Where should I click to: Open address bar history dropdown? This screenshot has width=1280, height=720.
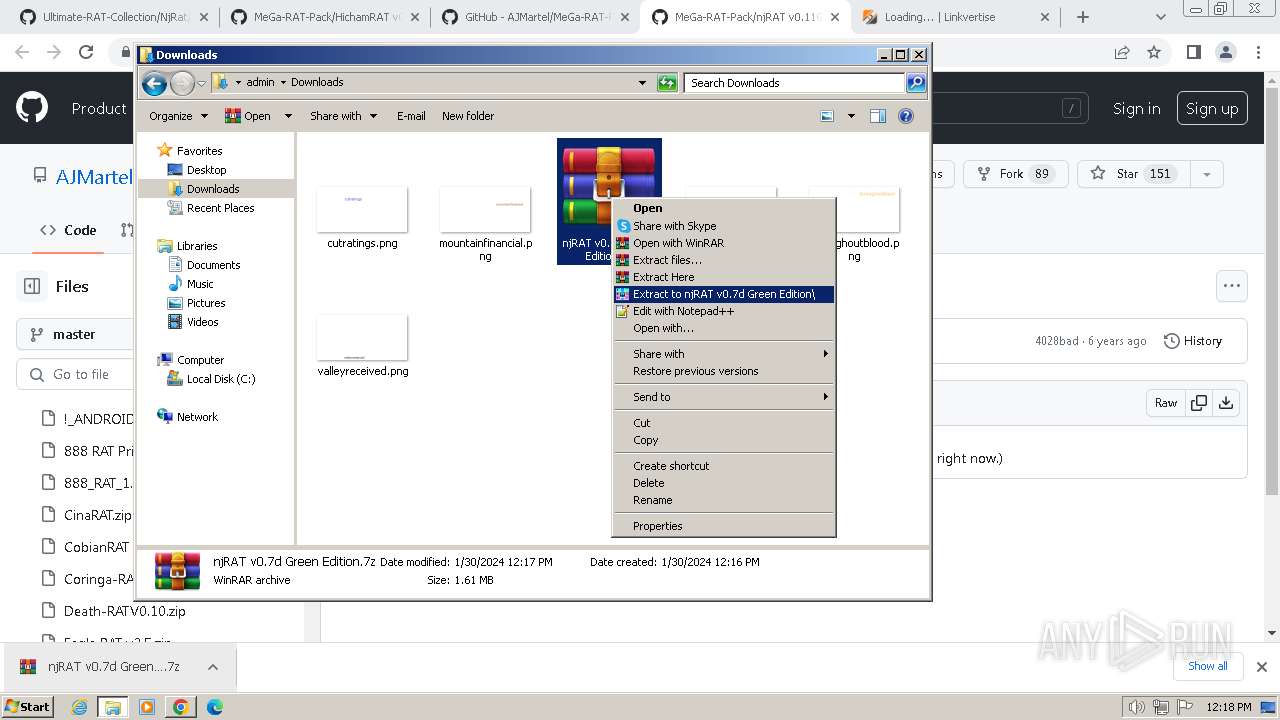click(642, 83)
